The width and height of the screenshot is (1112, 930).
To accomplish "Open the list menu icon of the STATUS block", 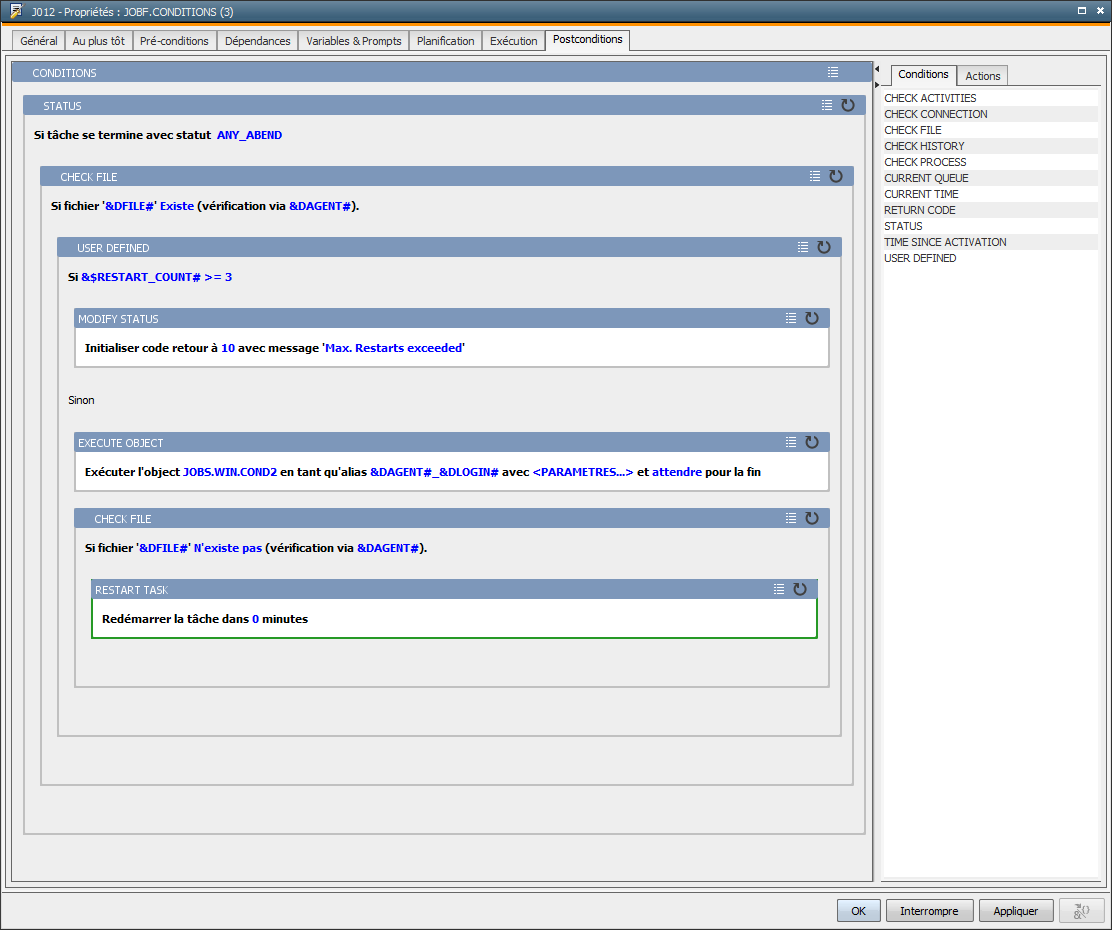I will pos(827,106).
